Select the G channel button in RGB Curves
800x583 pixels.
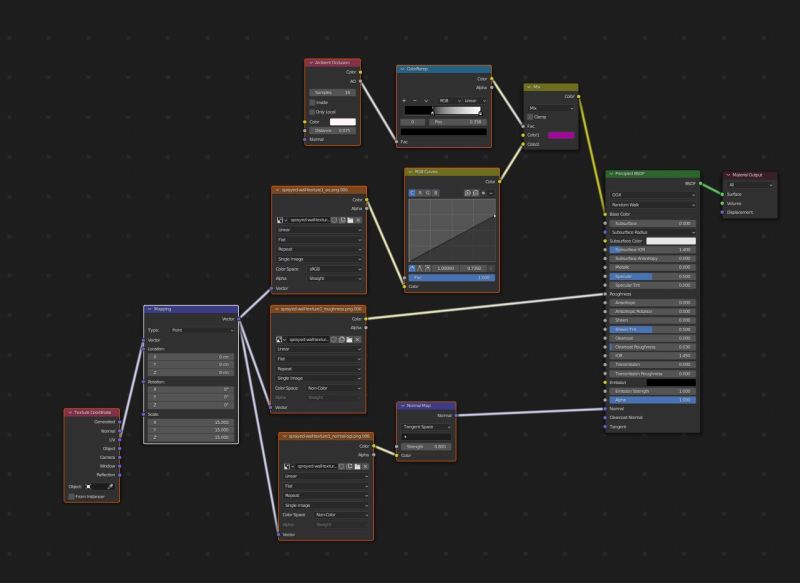[x=428, y=193]
